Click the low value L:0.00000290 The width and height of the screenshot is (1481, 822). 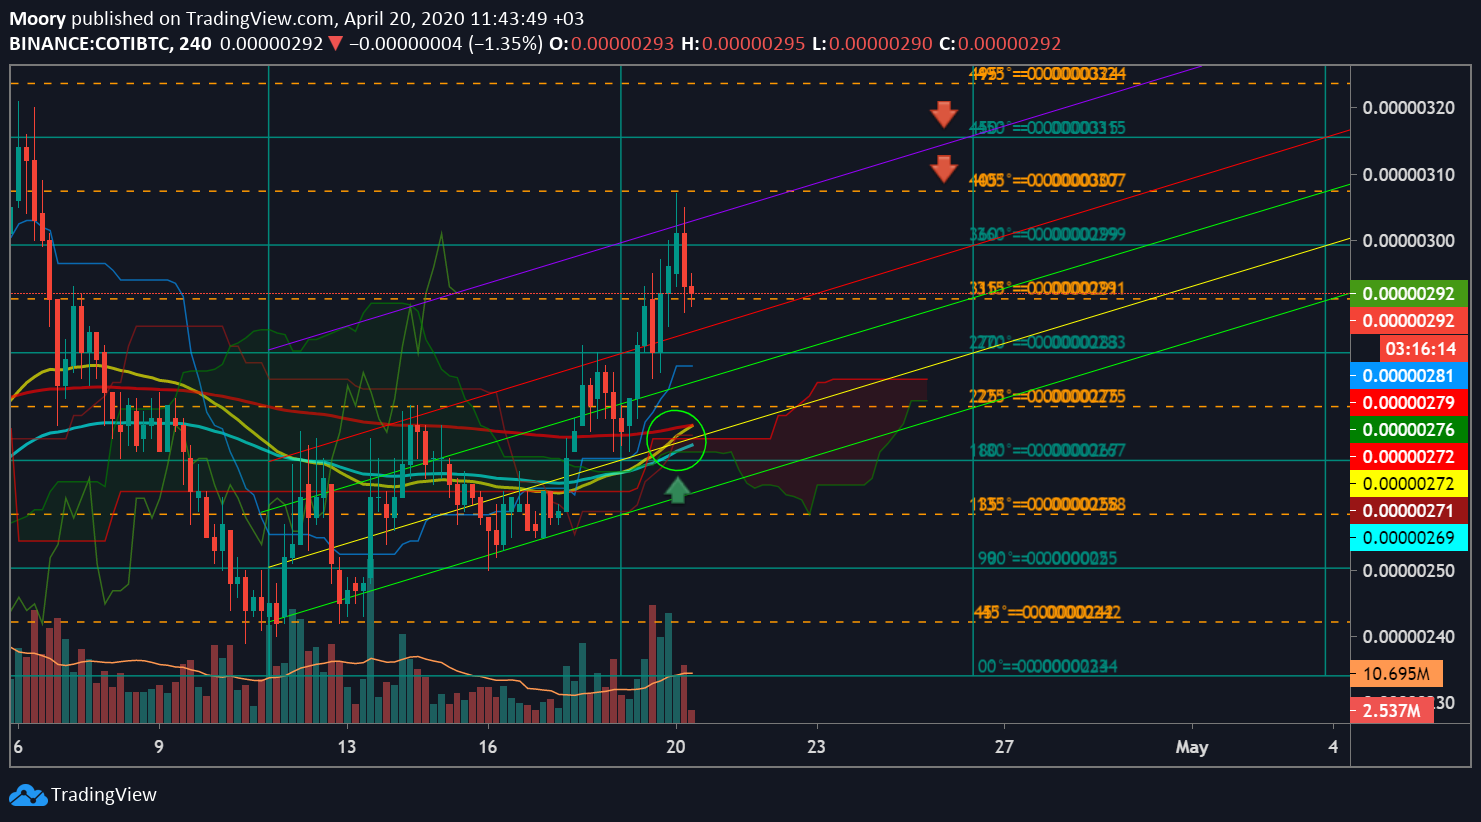coord(871,43)
